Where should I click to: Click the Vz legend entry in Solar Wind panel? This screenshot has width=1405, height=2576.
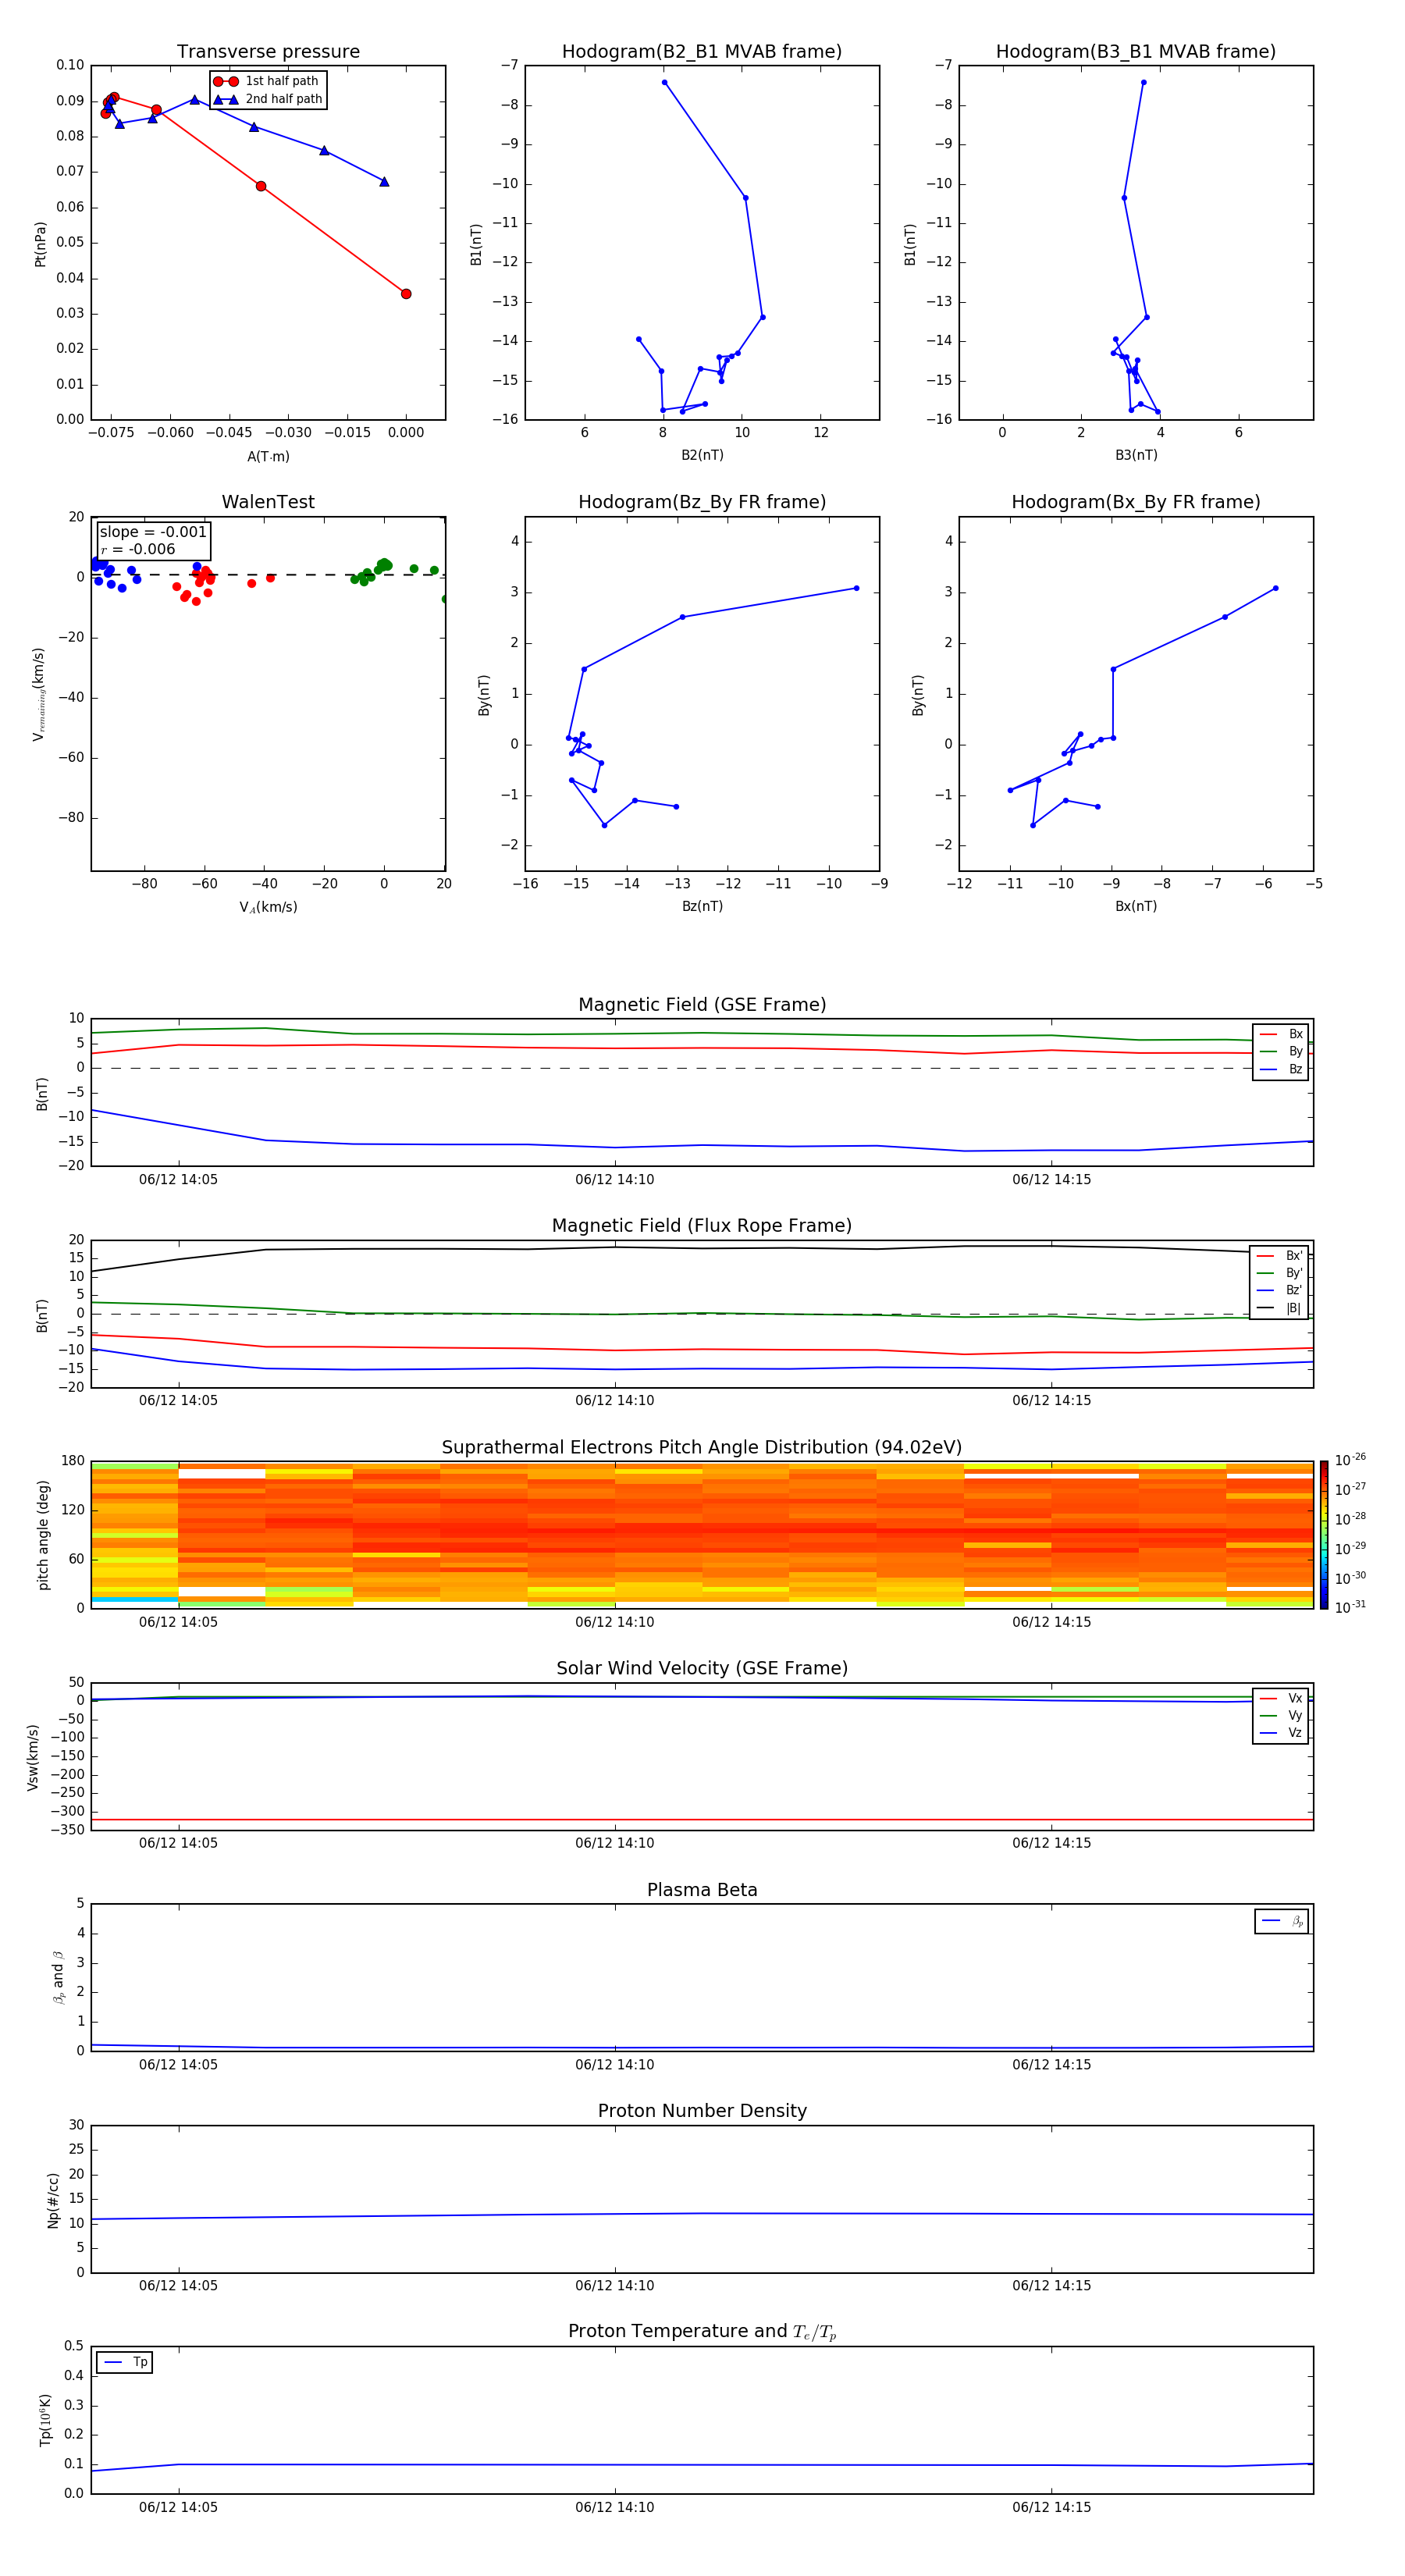point(1281,1732)
